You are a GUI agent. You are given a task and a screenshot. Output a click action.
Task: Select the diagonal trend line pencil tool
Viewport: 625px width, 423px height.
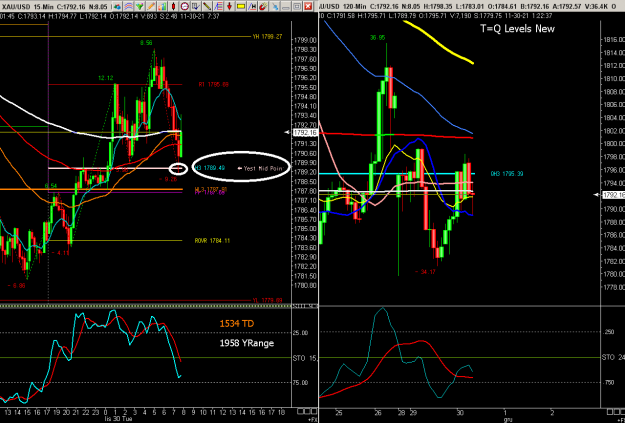point(207,6)
